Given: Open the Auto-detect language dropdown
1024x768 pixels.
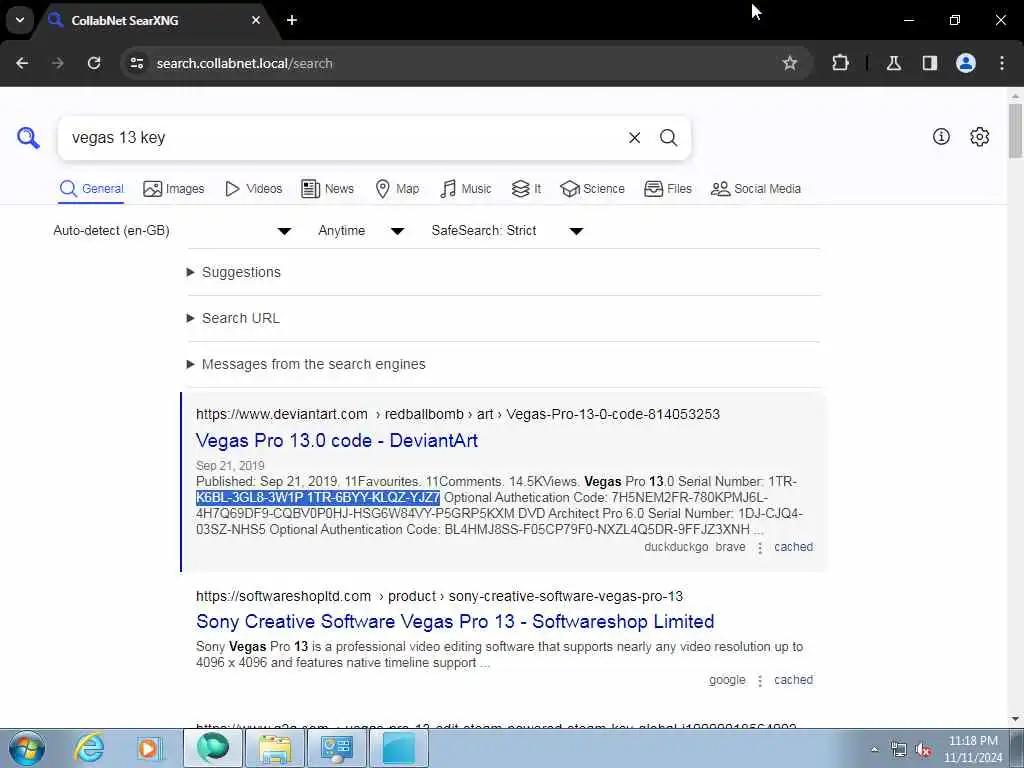Looking at the screenshot, I should pos(172,231).
